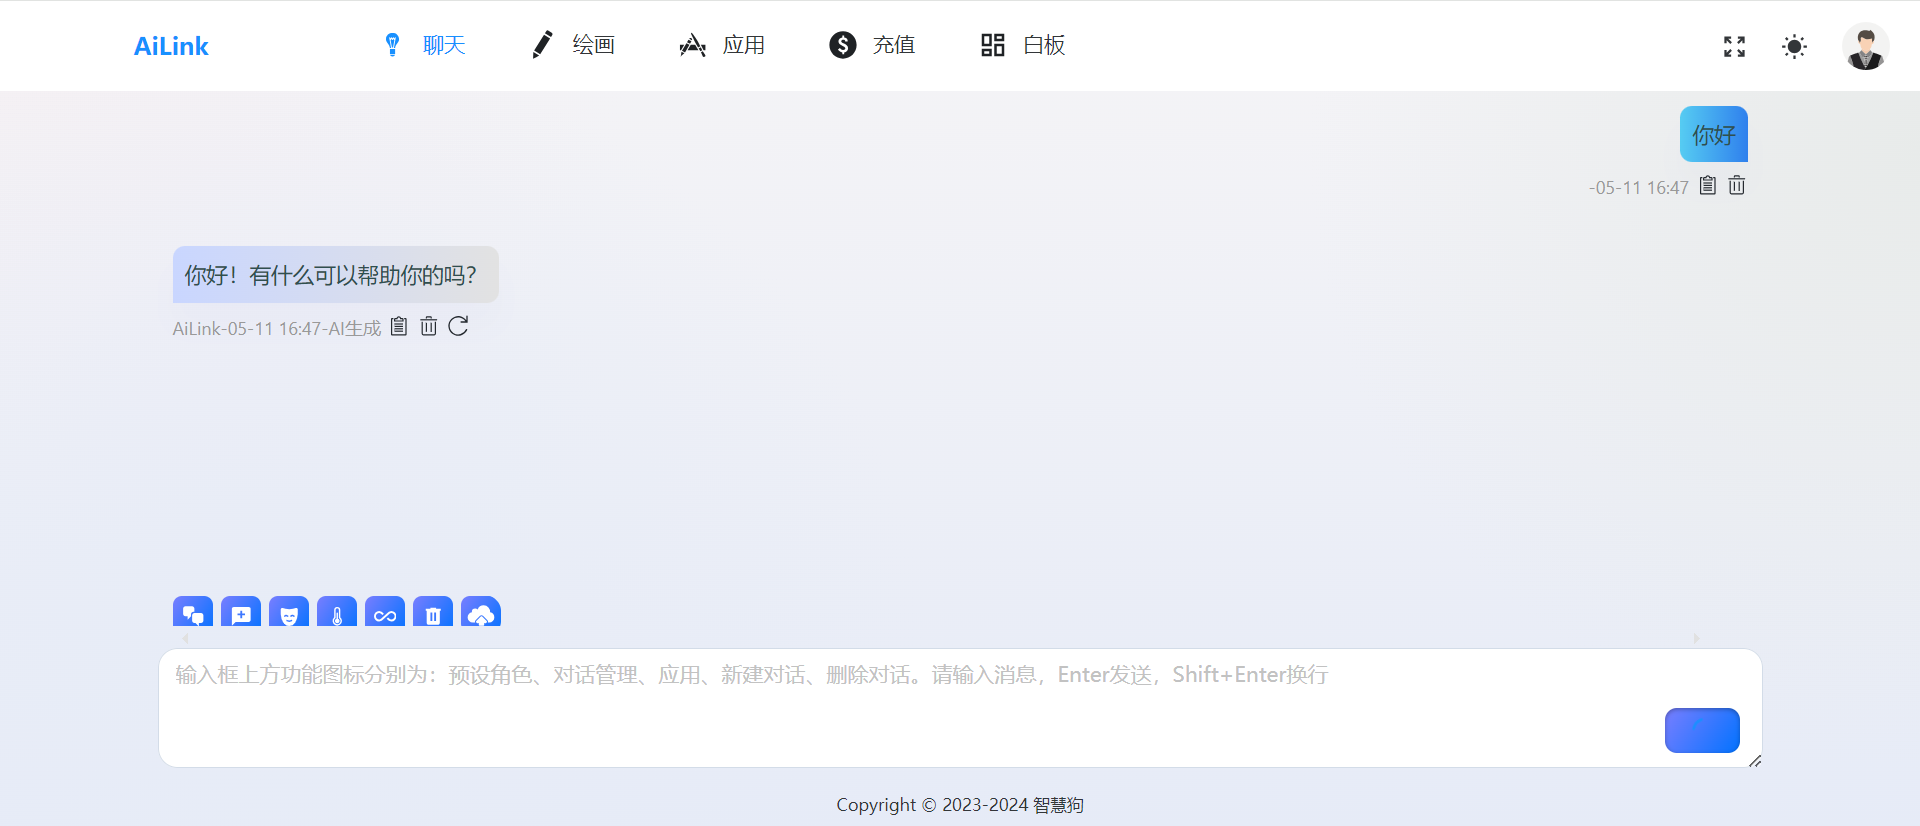Toggle fullscreen mode
The height and width of the screenshot is (826, 1920).
[1735, 46]
